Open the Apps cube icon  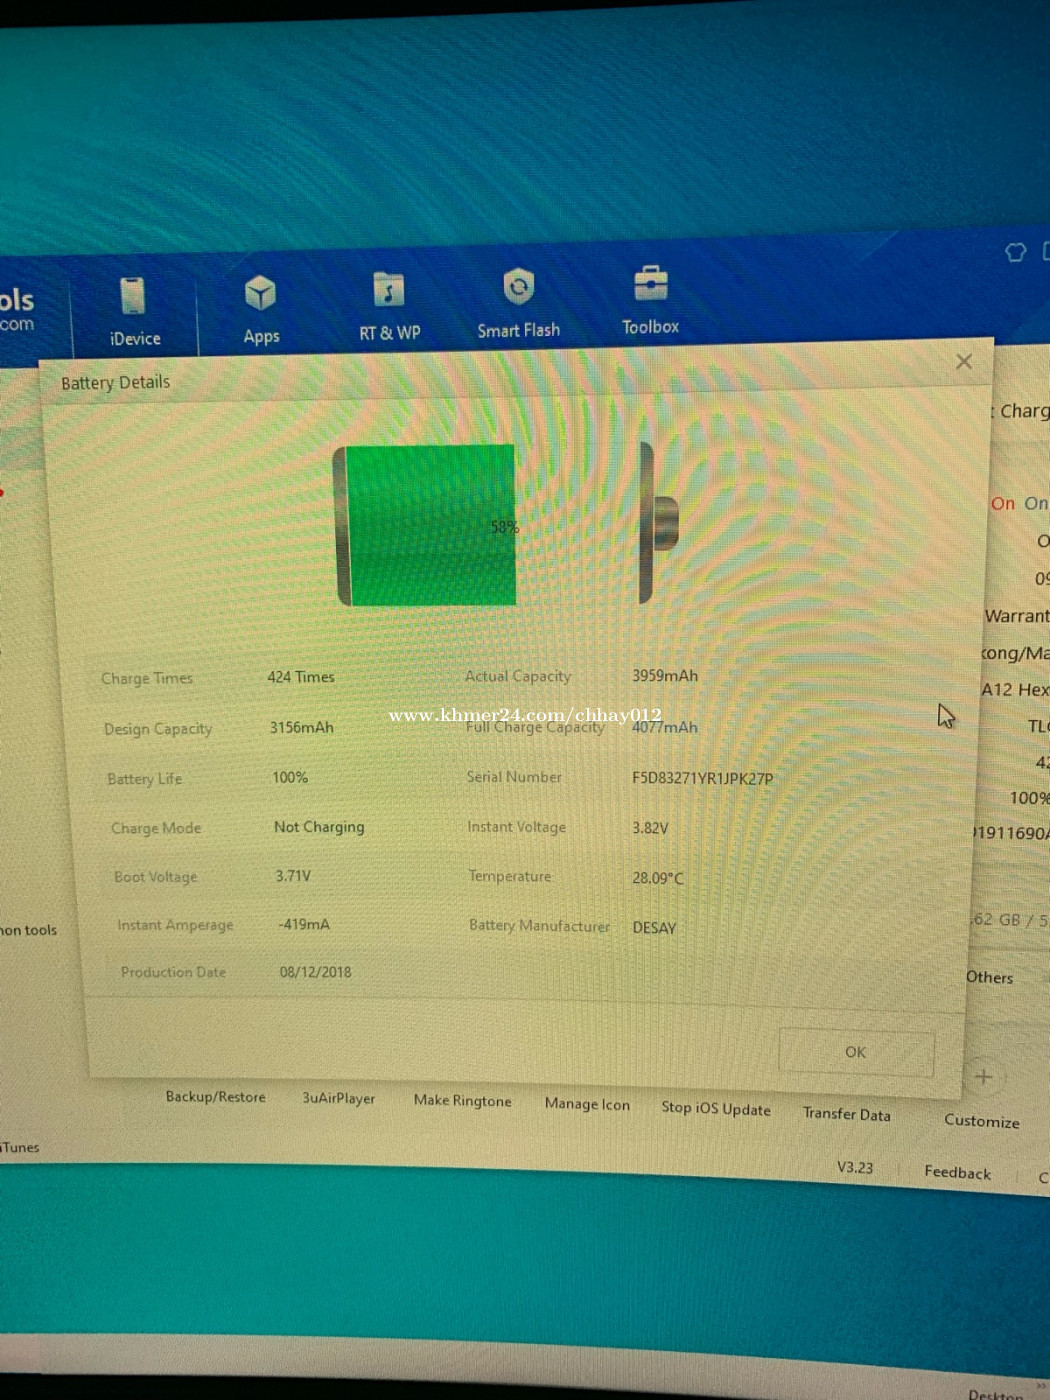[260, 294]
